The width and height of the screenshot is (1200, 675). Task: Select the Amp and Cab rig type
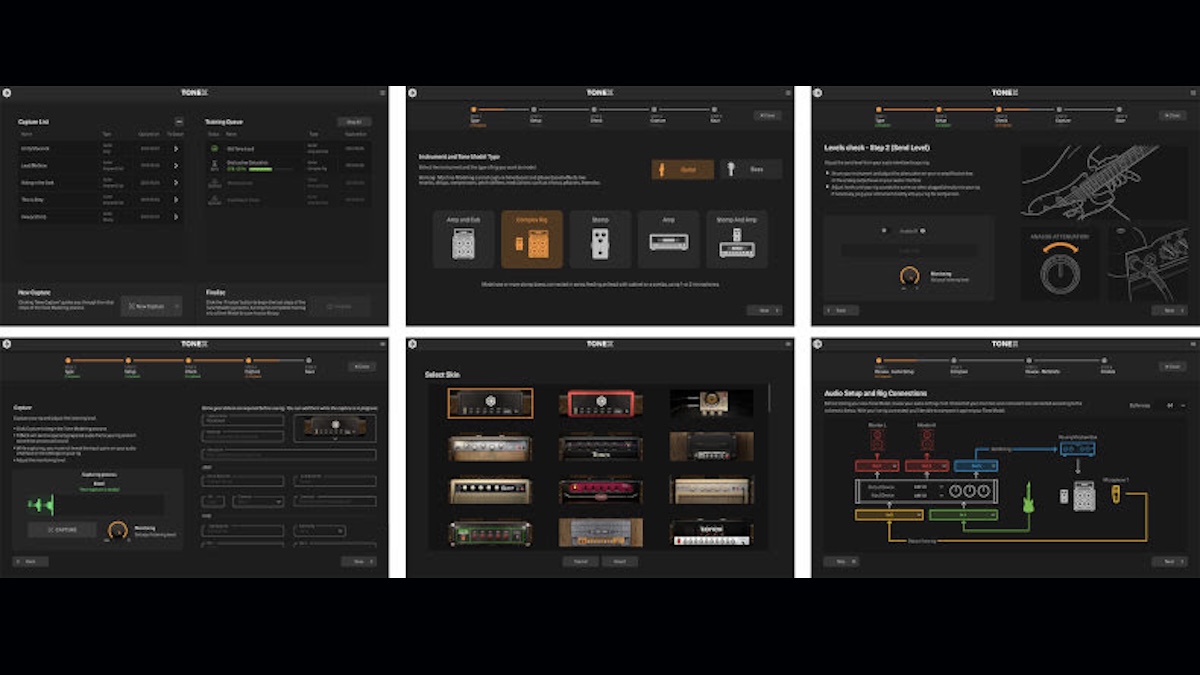click(463, 239)
